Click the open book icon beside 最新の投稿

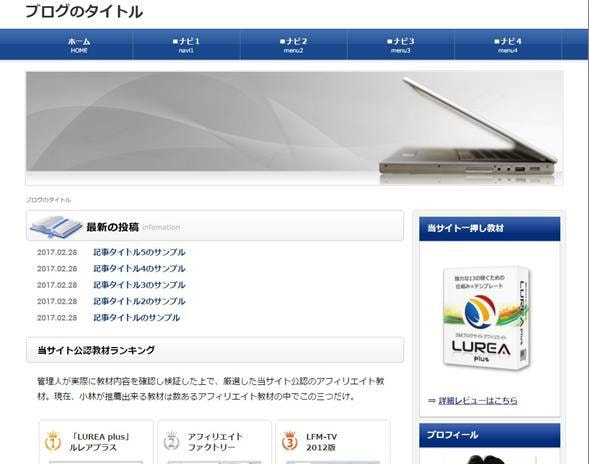56,227
